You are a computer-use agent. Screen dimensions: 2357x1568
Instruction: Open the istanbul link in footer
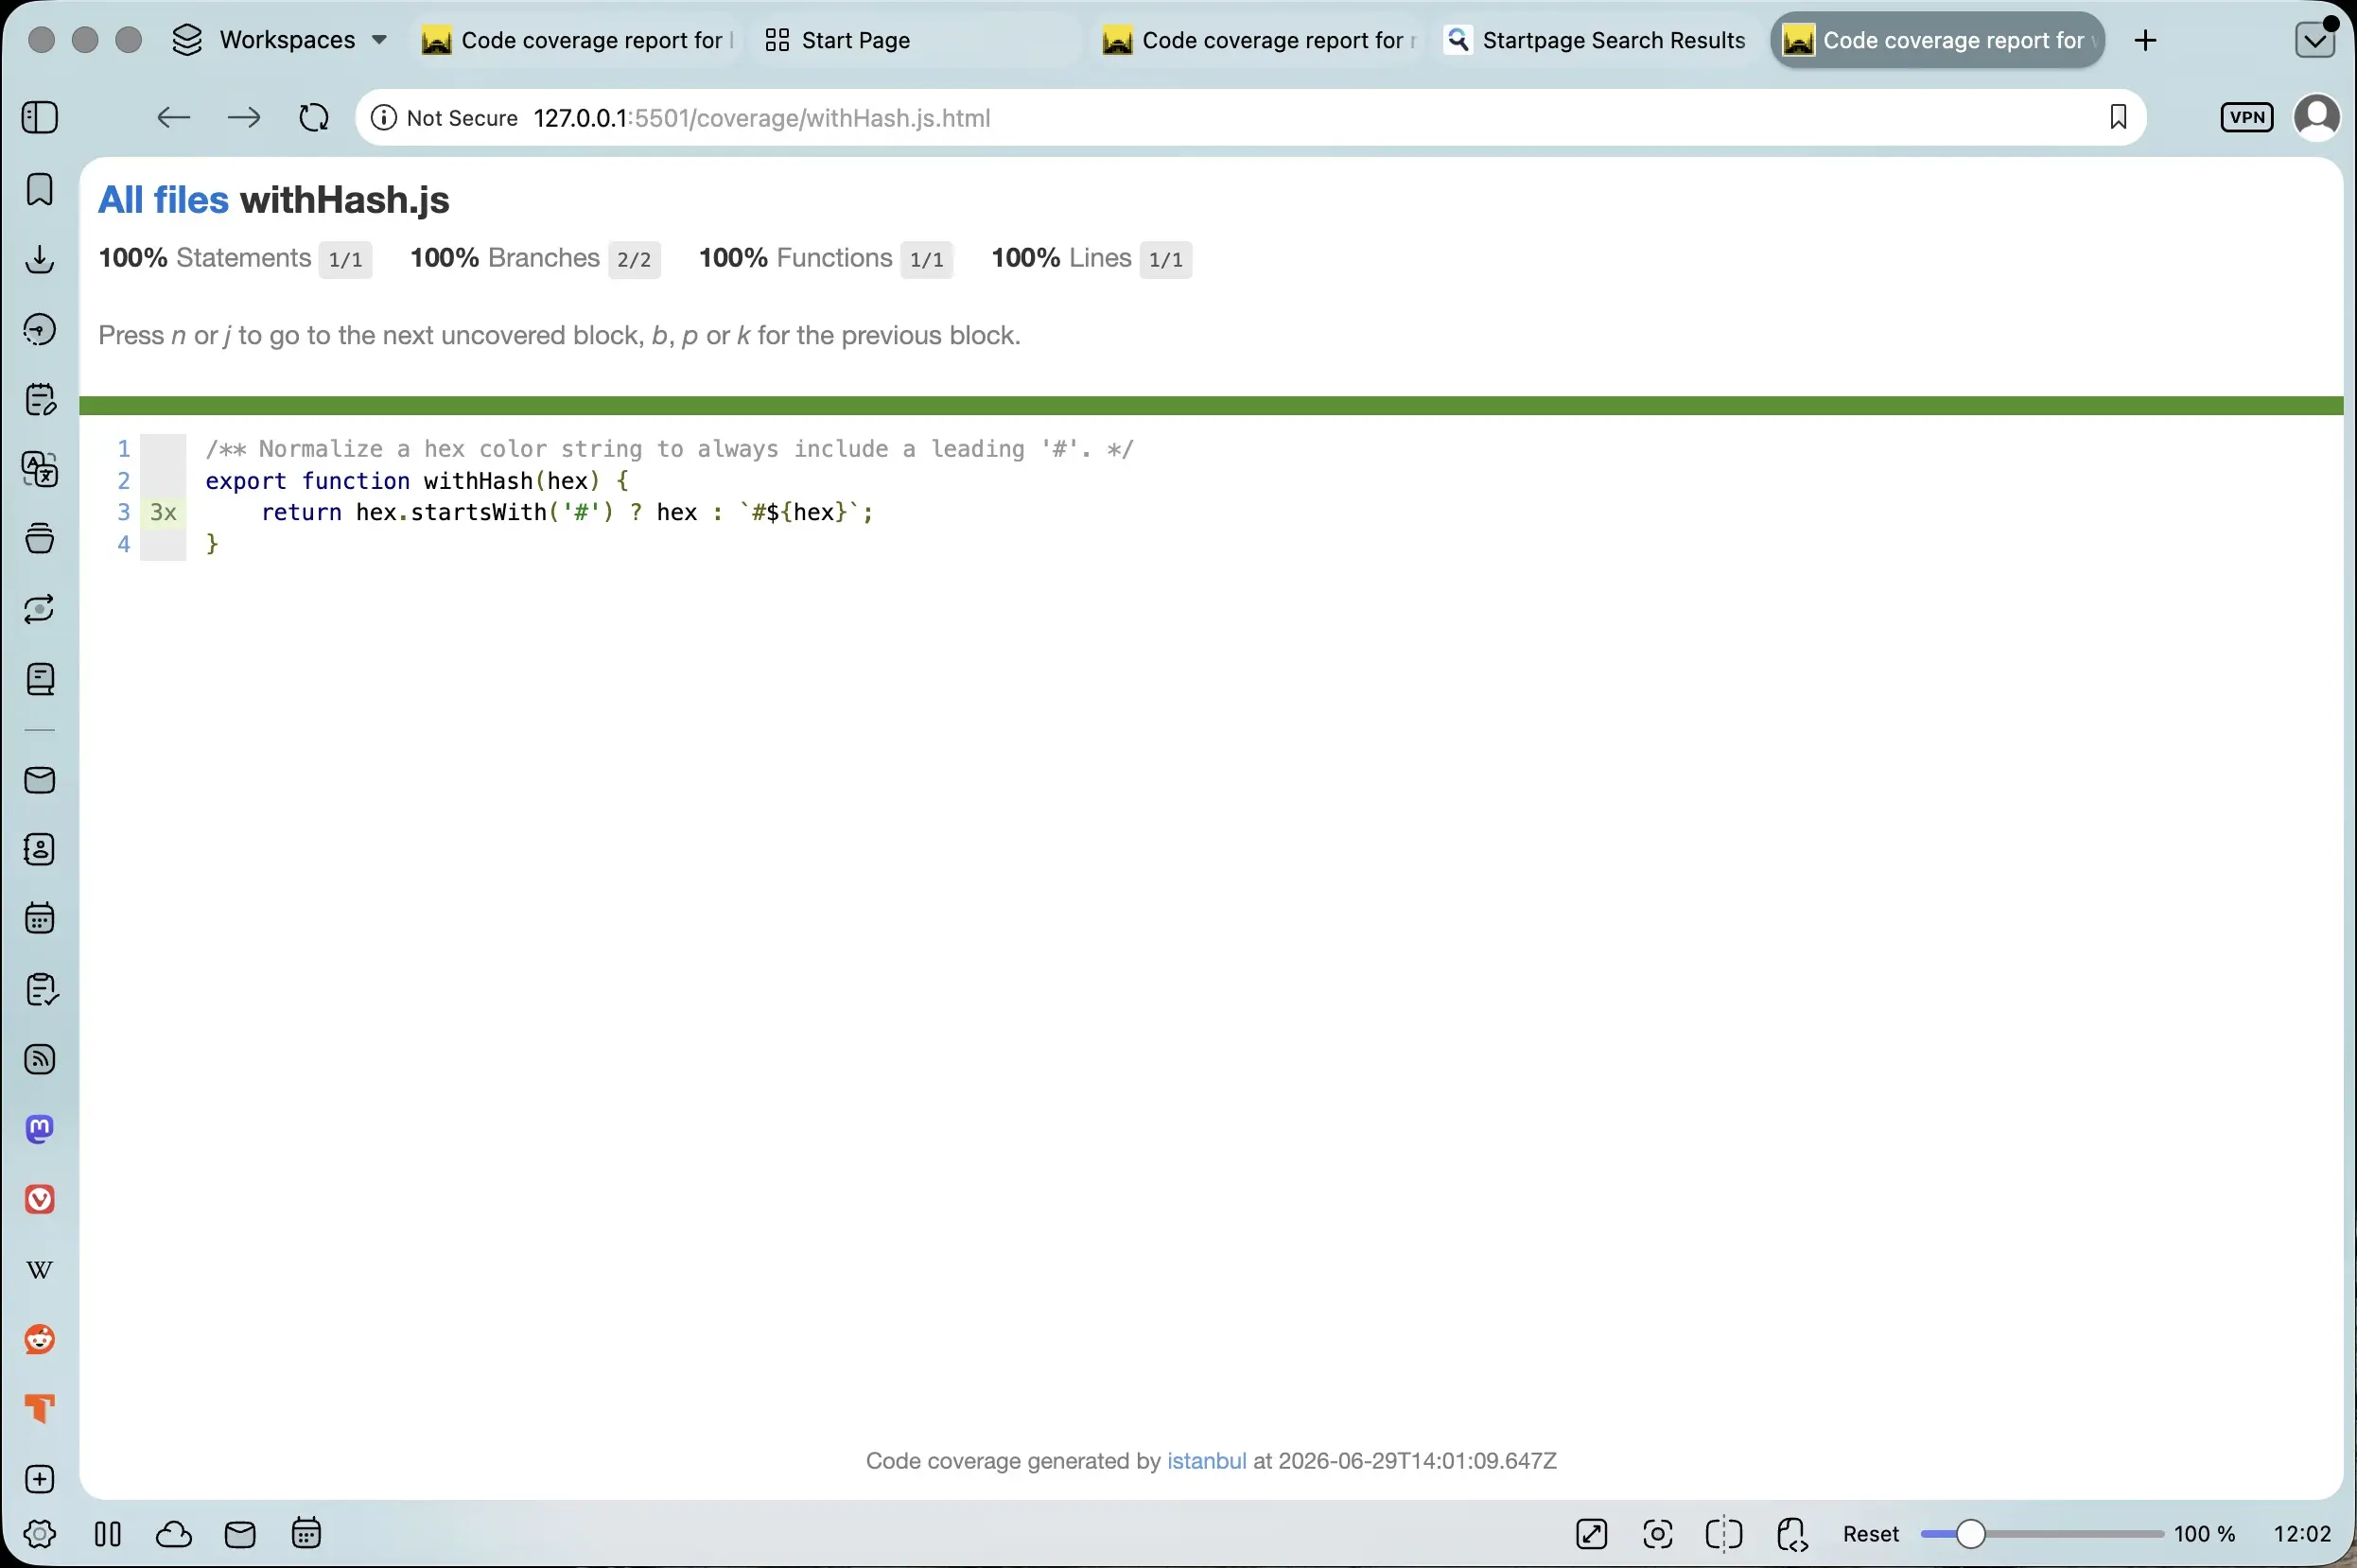(1206, 1461)
